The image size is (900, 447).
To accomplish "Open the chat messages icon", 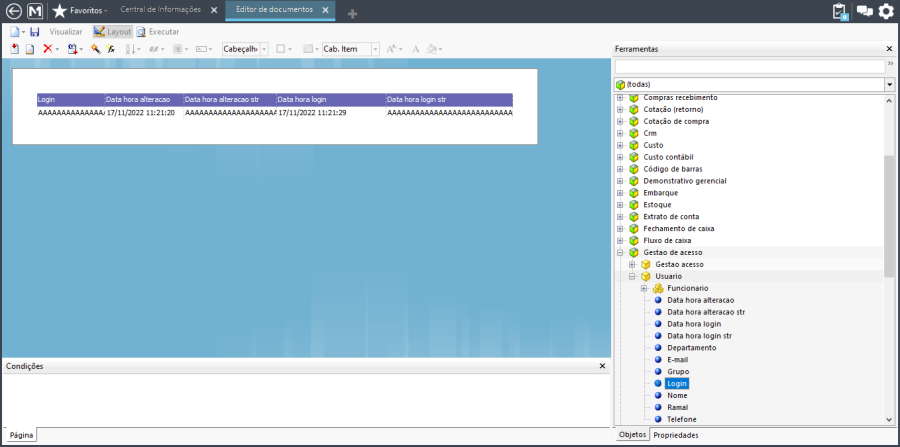I will pos(864,11).
